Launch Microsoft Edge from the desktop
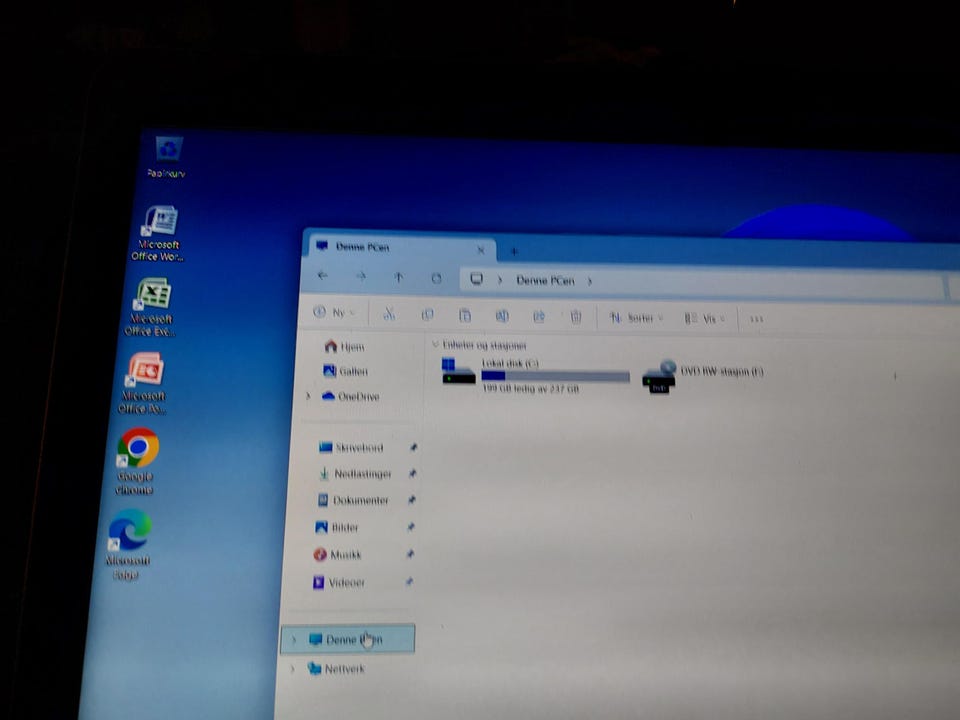Image resolution: width=960 pixels, height=720 pixels. (x=128, y=544)
